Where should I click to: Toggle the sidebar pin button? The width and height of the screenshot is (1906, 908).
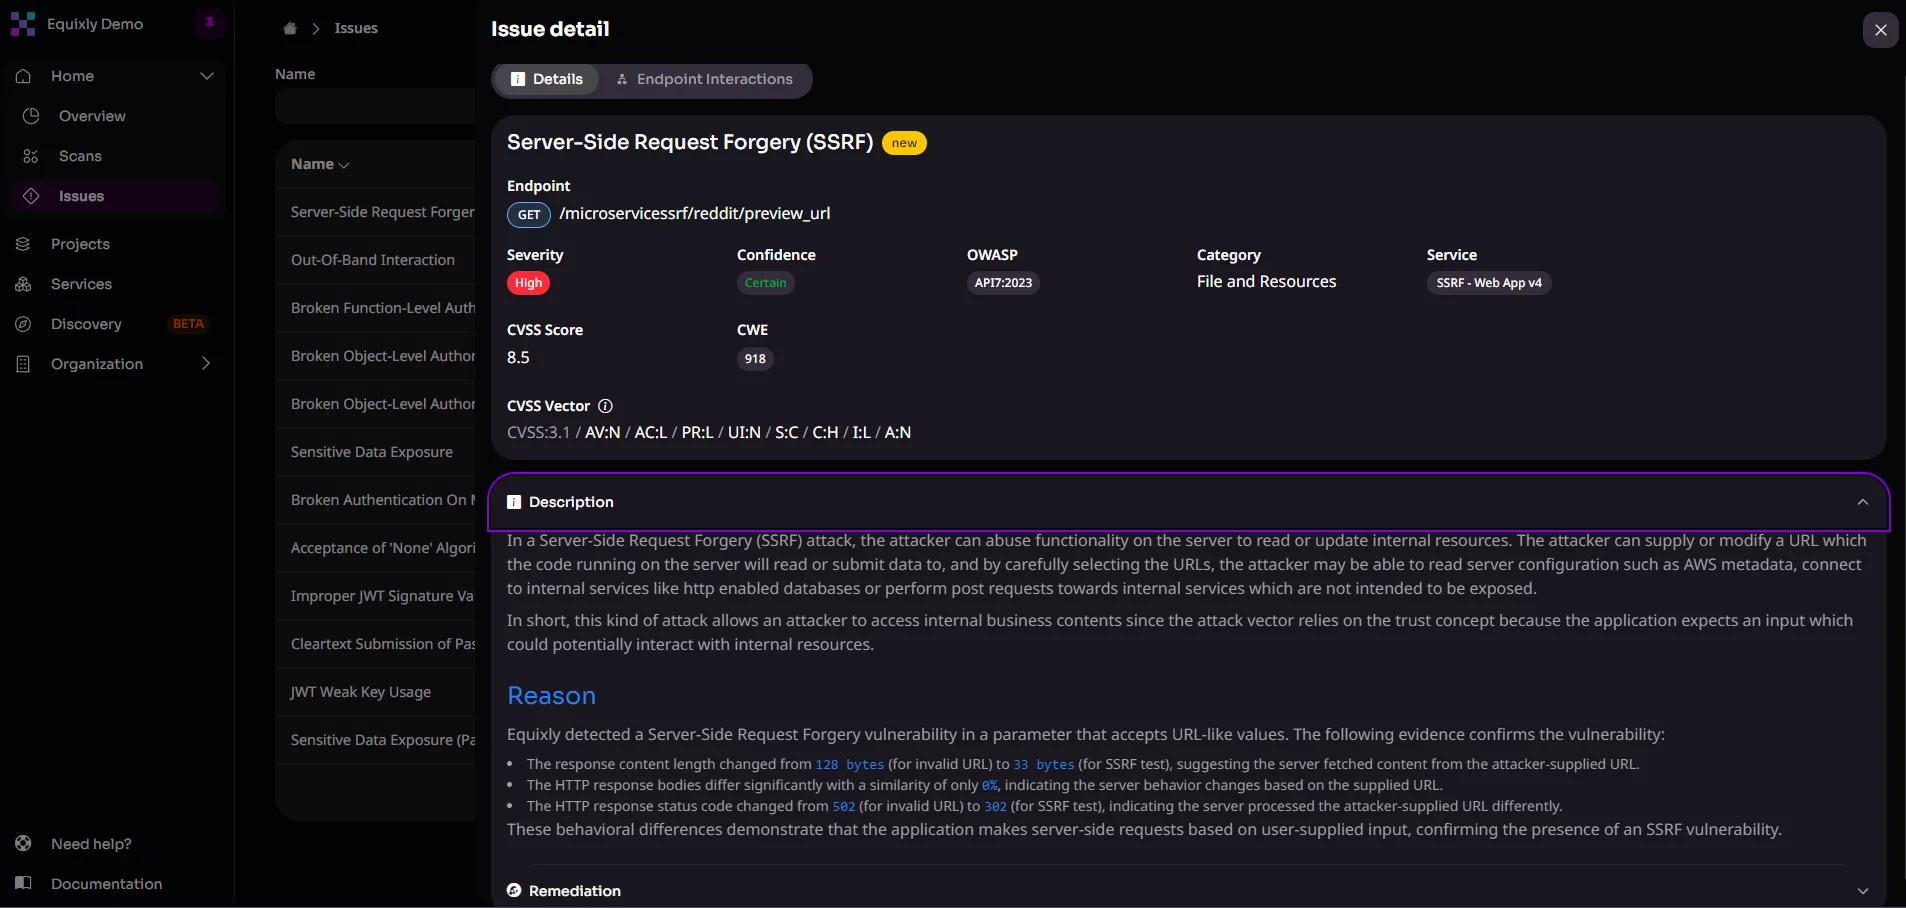(x=208, y=22)
